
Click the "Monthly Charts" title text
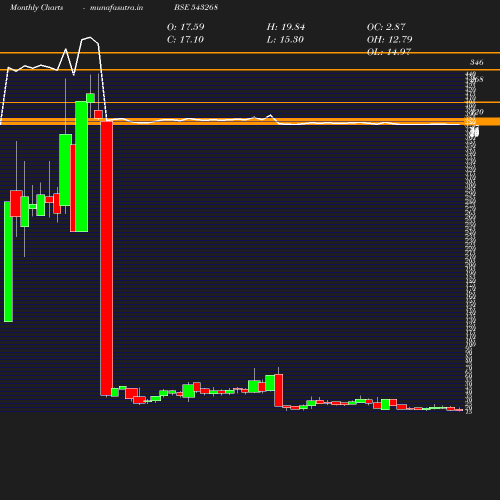pyautogui.click(x=37, y=7)
